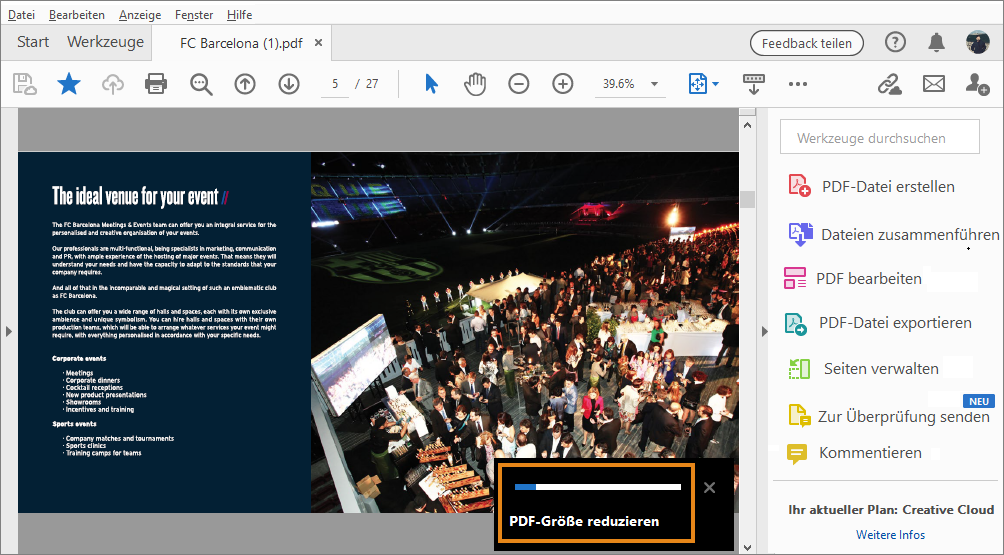Open the text search magnifier icon

tap(201, 84)
